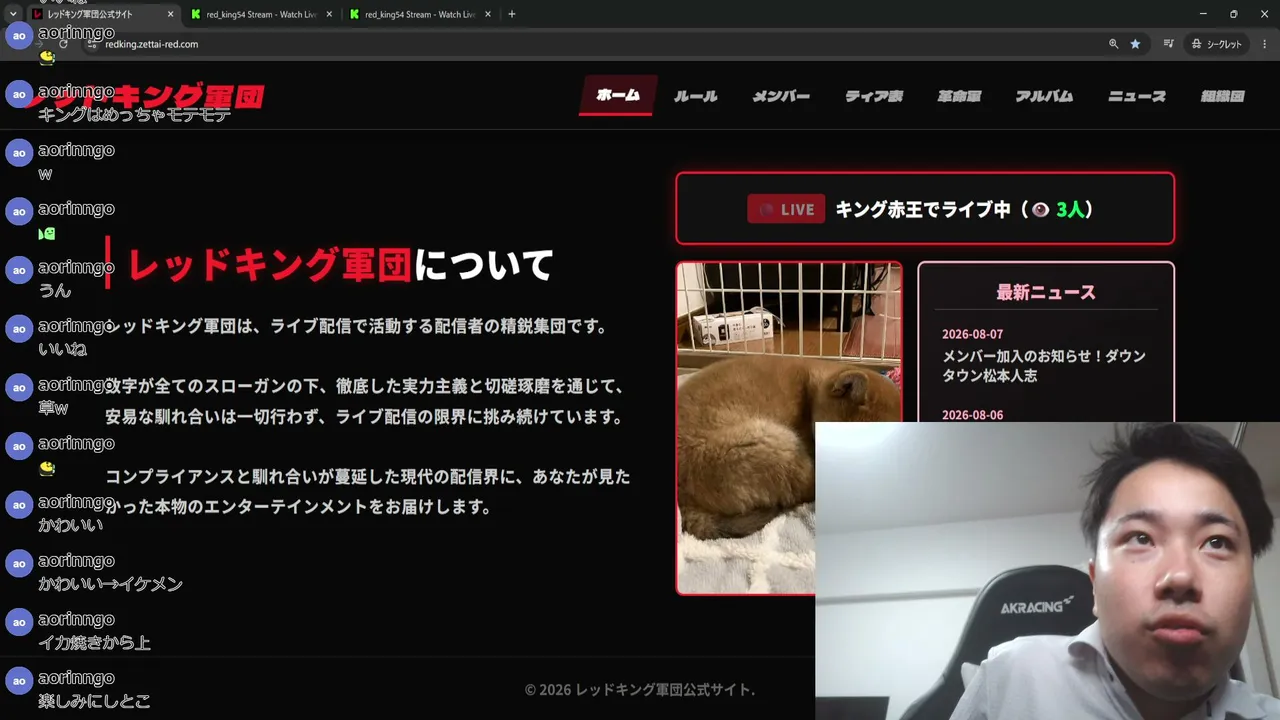Viewport: 1280px width, 720px height.
Task: Click the シークレット incognito indicator
Action: (1217, 44)
